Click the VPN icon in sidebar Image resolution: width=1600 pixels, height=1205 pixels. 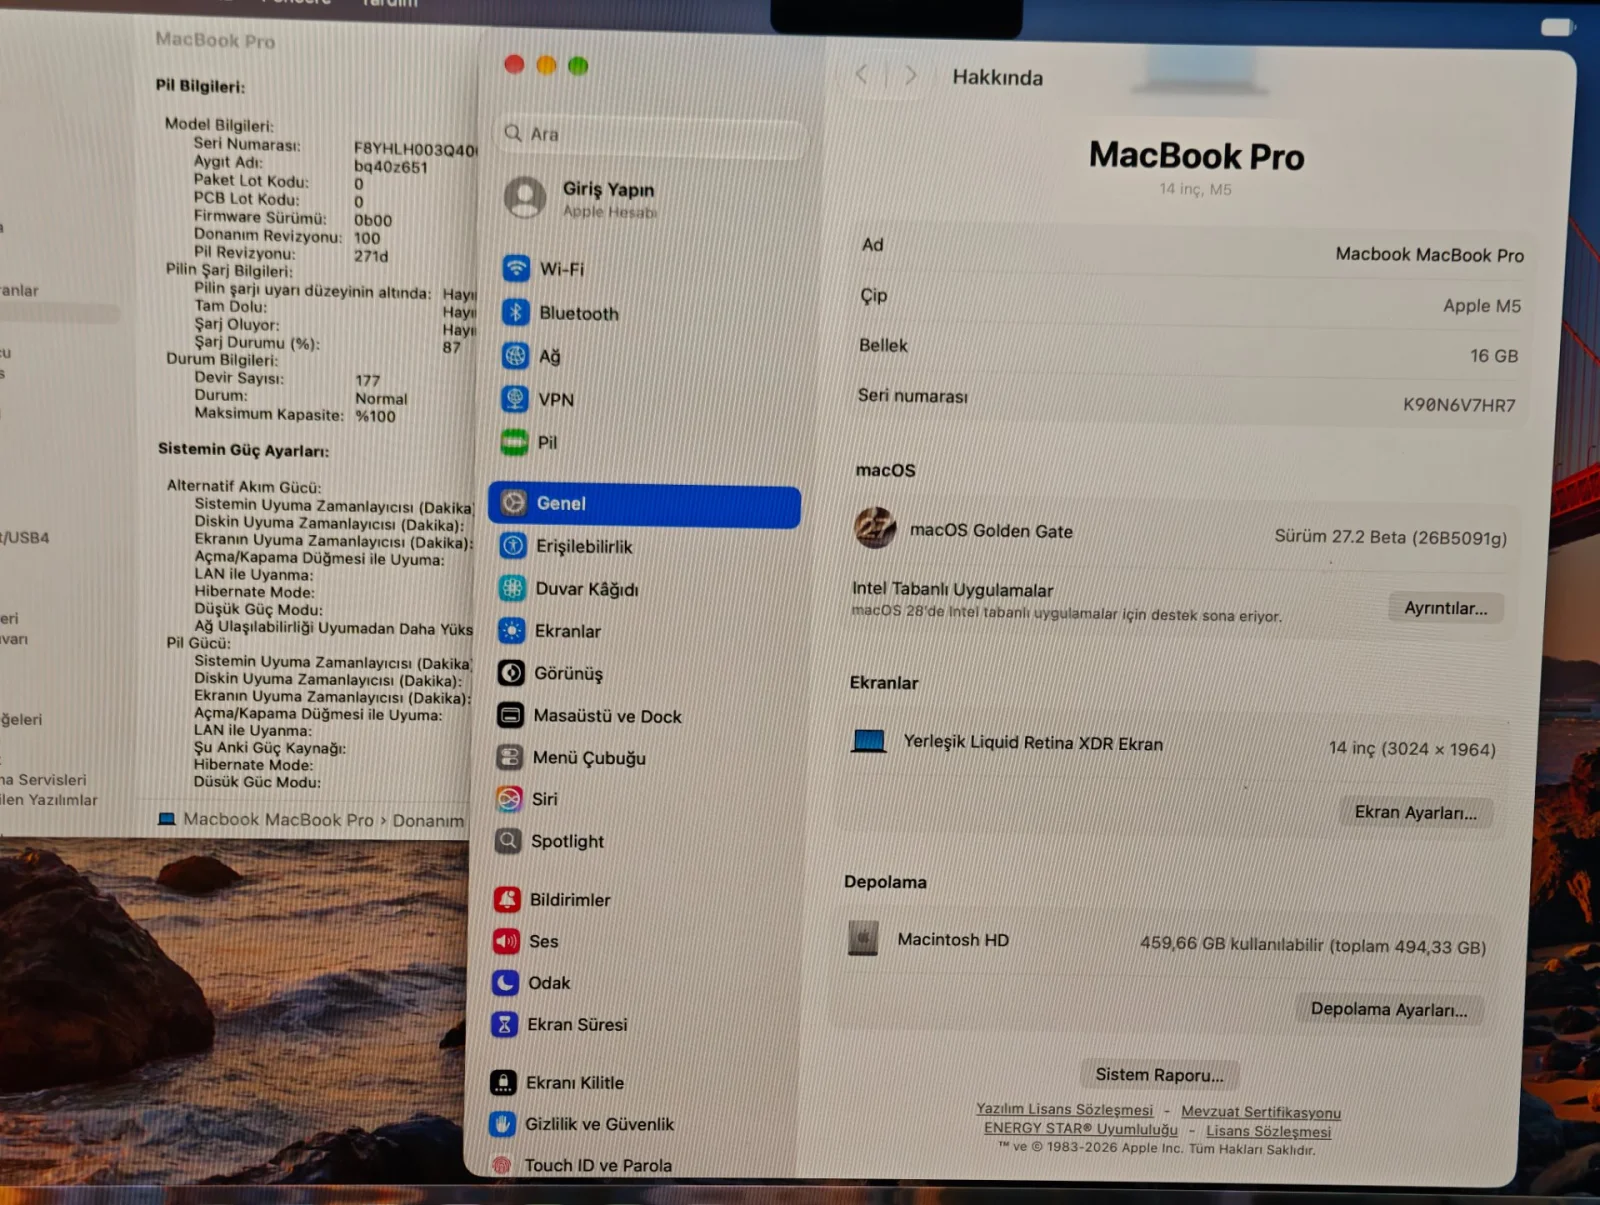click(515, 399)
